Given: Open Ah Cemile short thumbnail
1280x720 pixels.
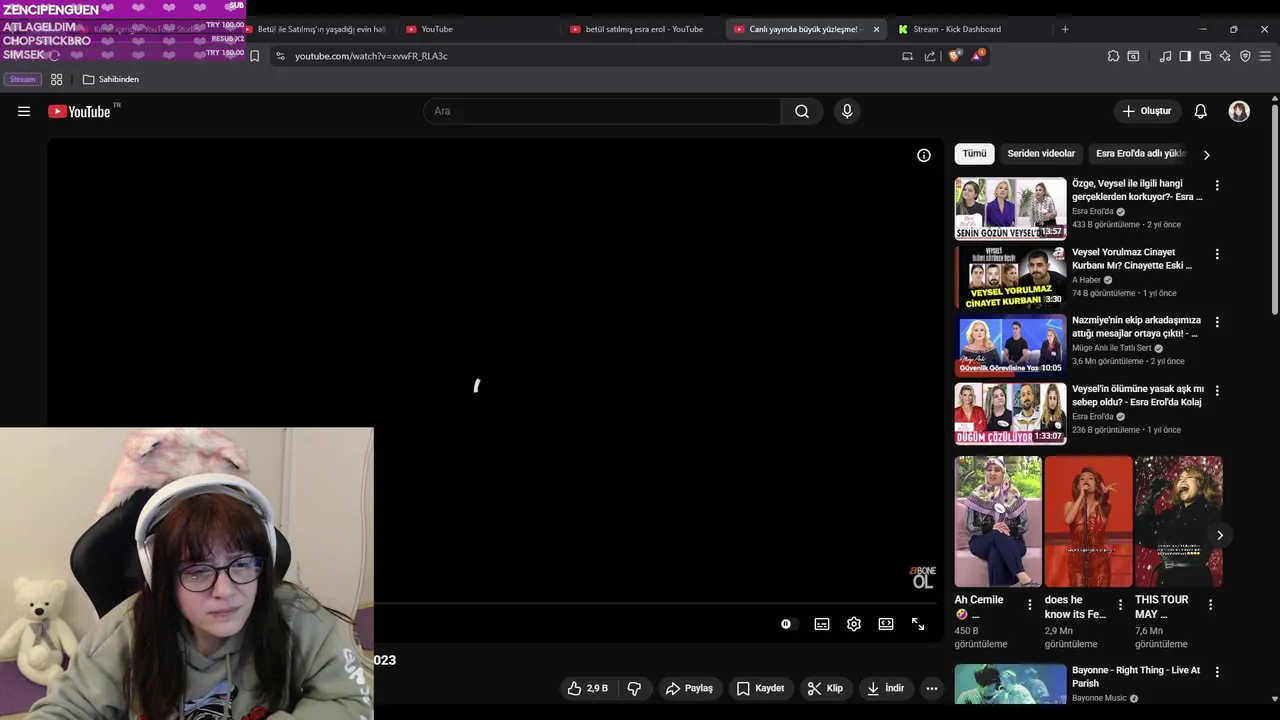Looking at the screenshot, I should coord(998,521).
